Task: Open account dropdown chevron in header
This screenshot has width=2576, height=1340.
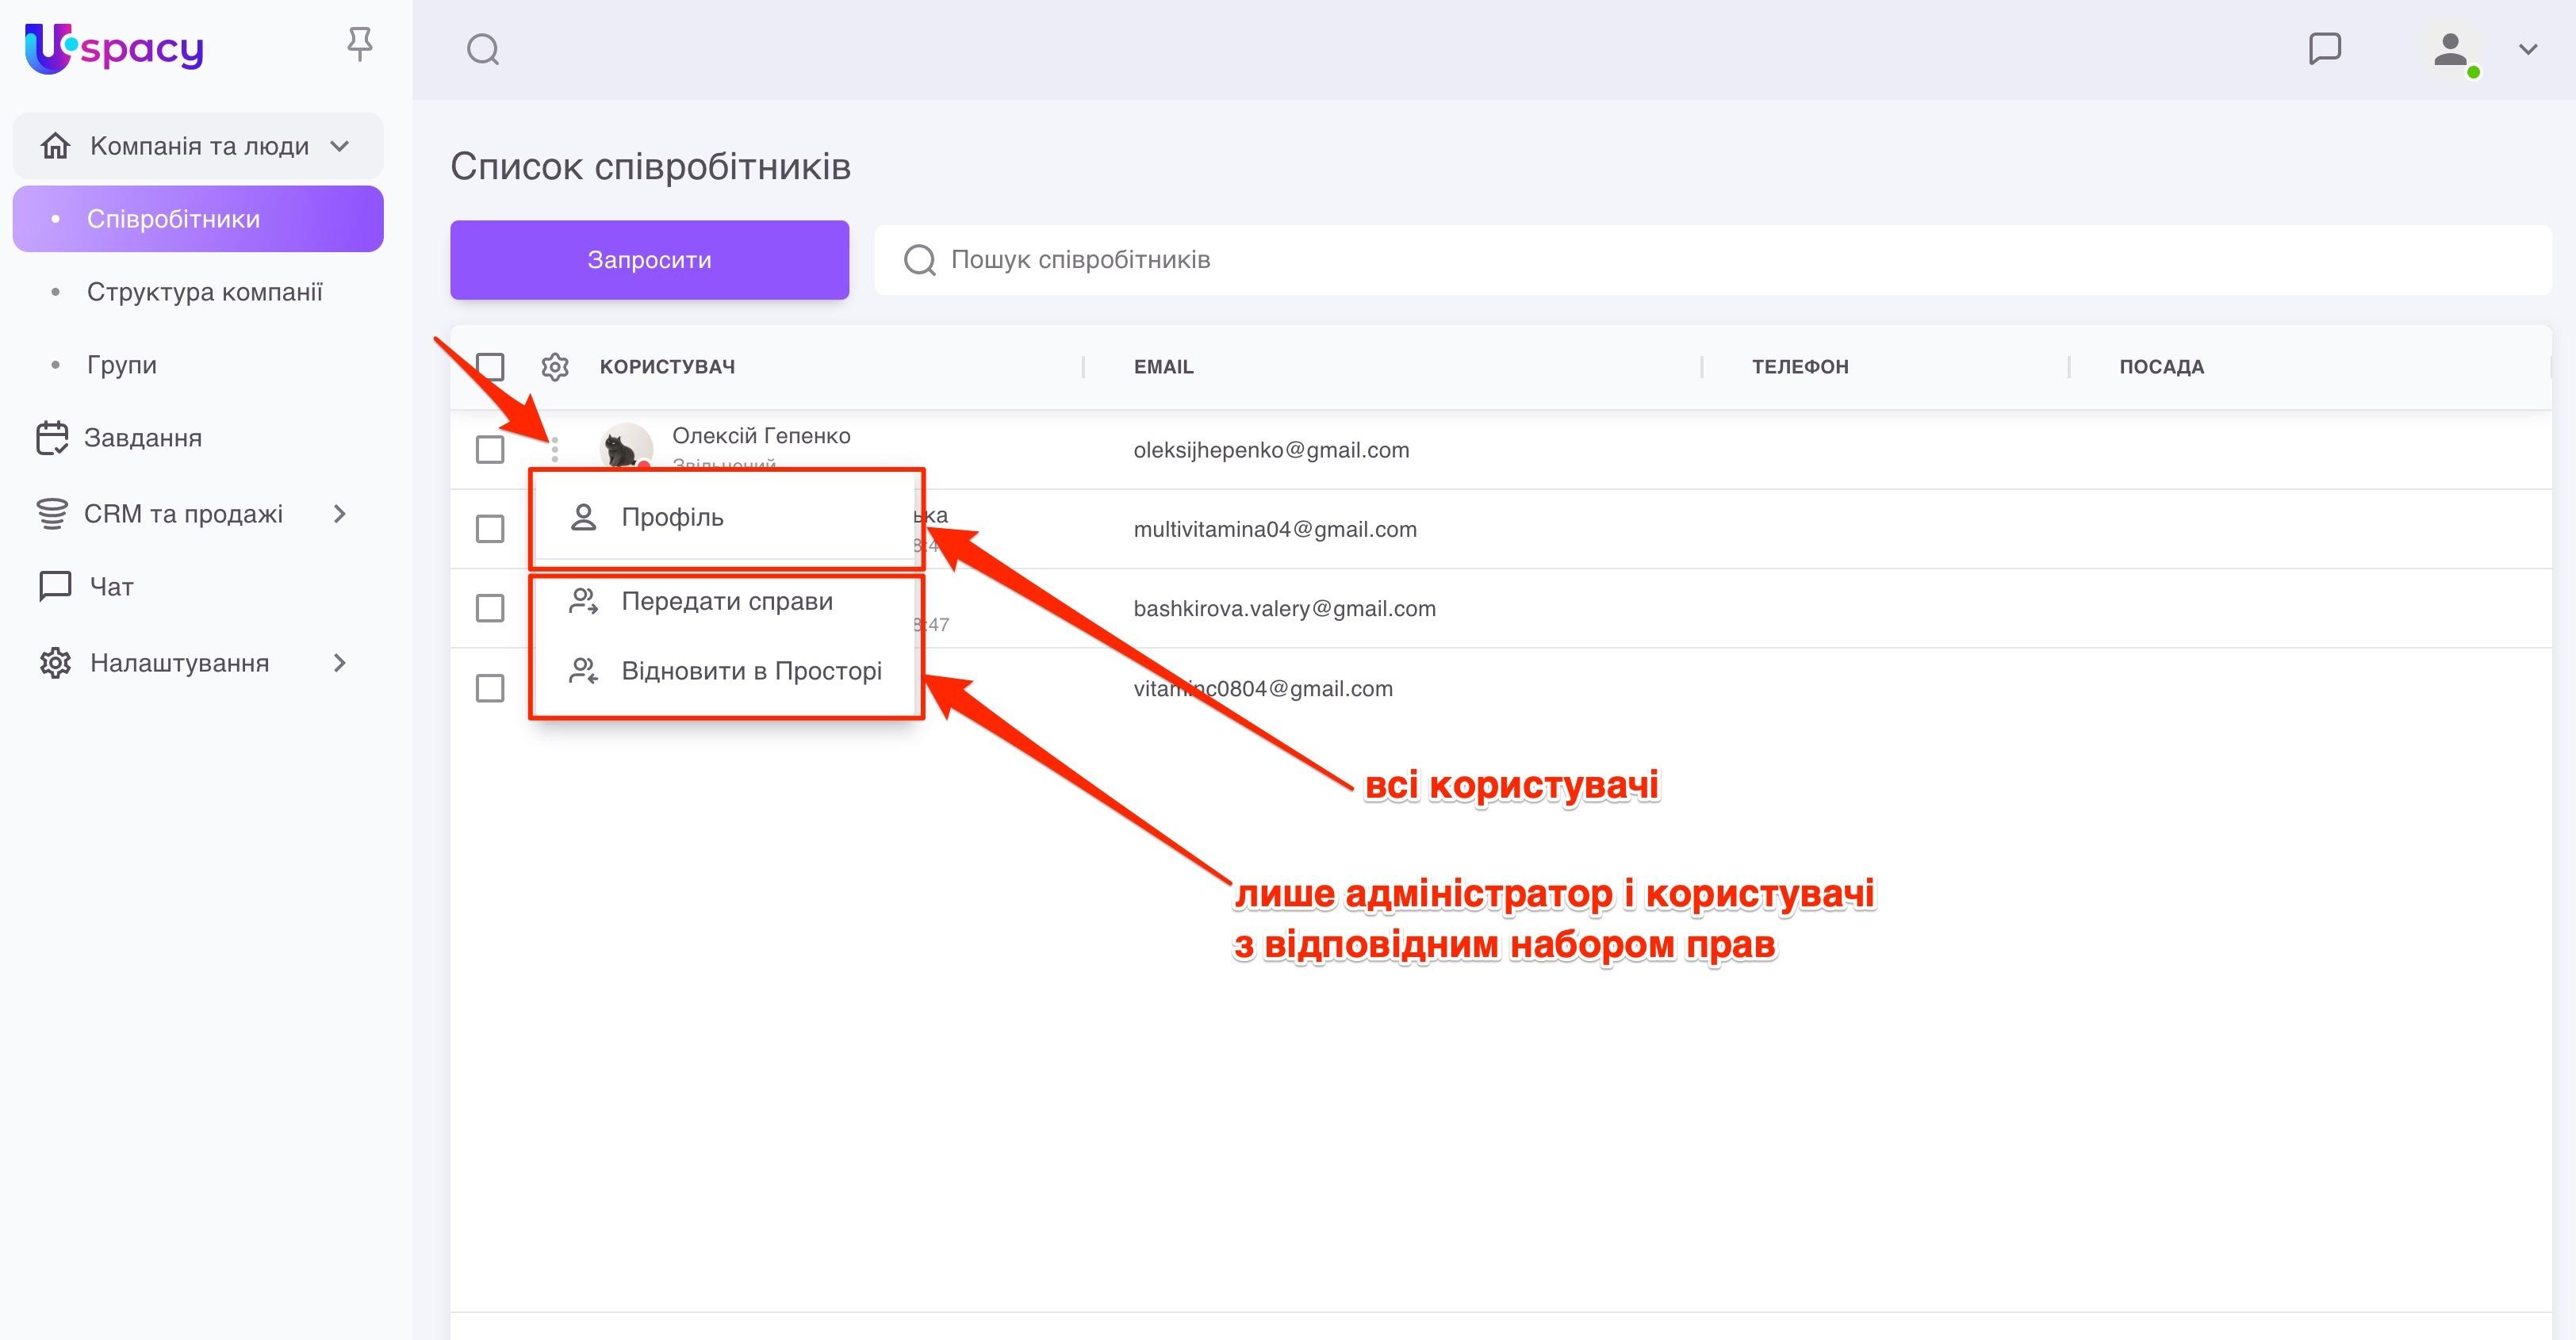Action: [x=2527, y=49]
